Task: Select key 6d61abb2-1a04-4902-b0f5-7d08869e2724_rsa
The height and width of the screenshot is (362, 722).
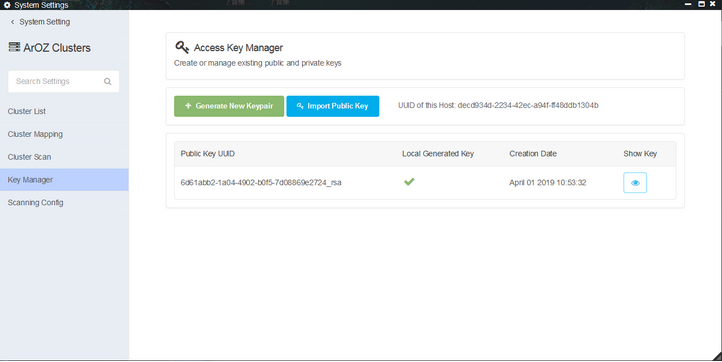Action: click(x=261, y=183)
